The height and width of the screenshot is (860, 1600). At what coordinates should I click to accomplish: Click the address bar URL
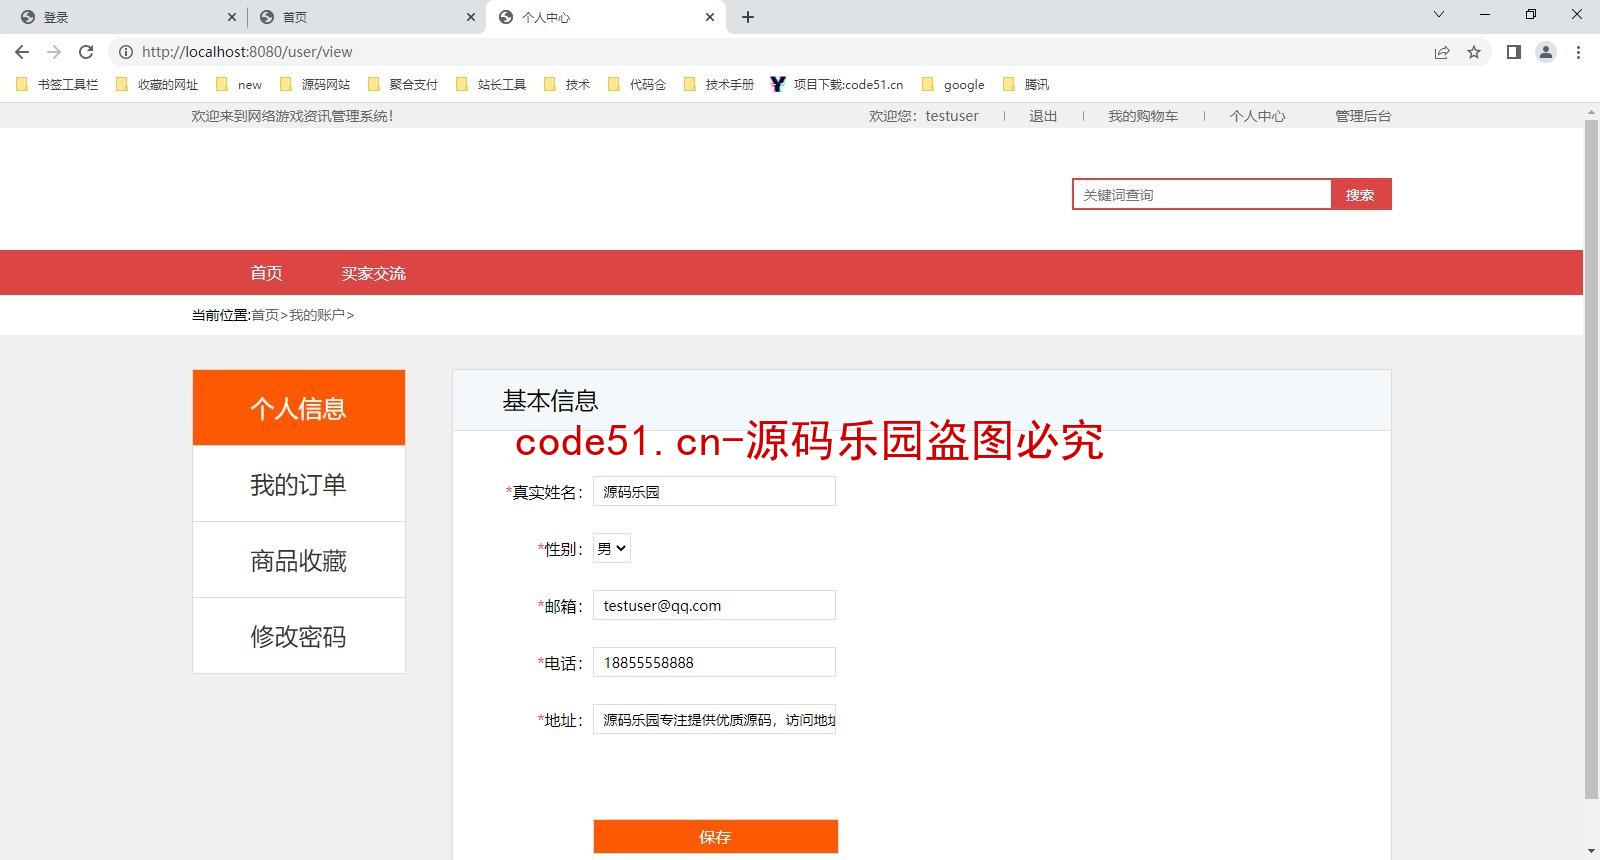point(247,52)
